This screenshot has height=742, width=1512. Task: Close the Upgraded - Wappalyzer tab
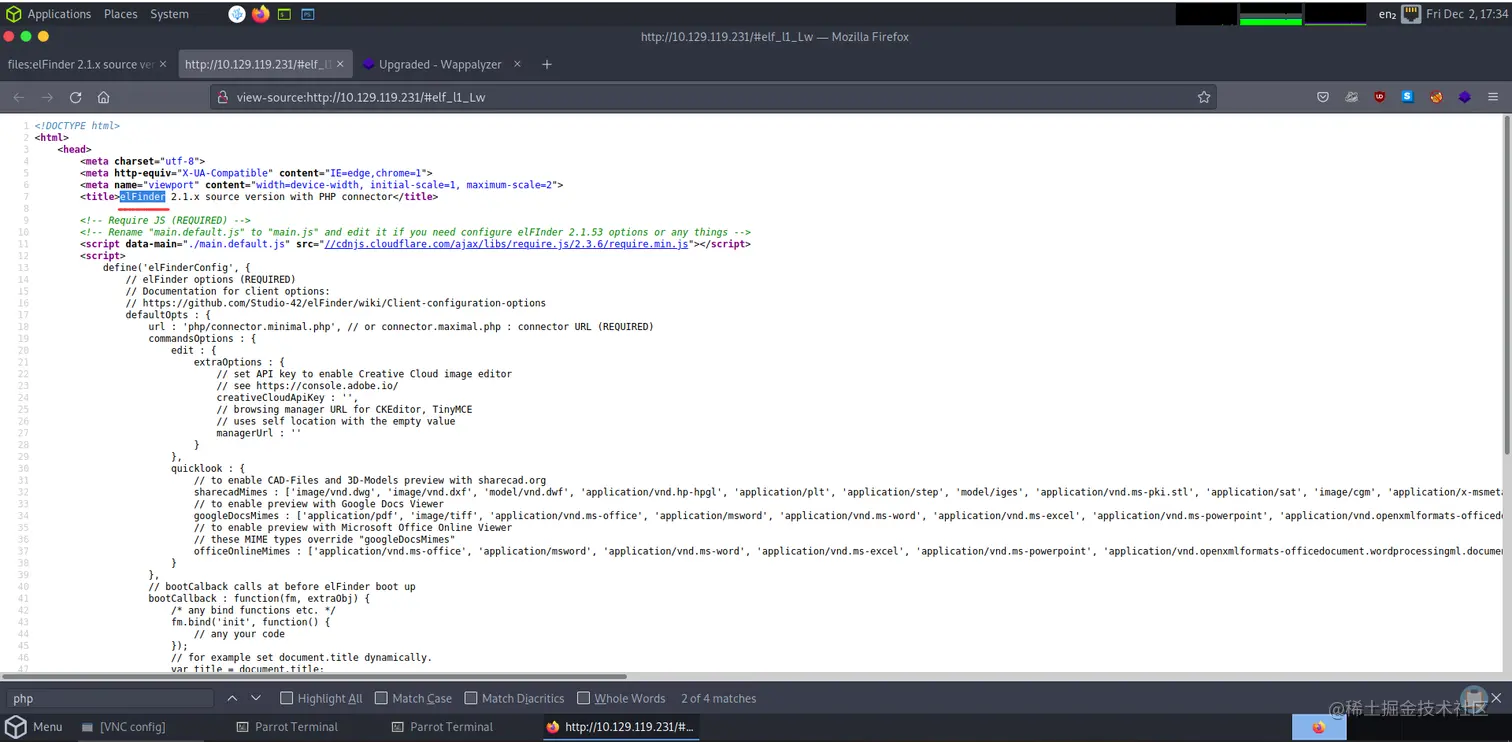point(517,64)
